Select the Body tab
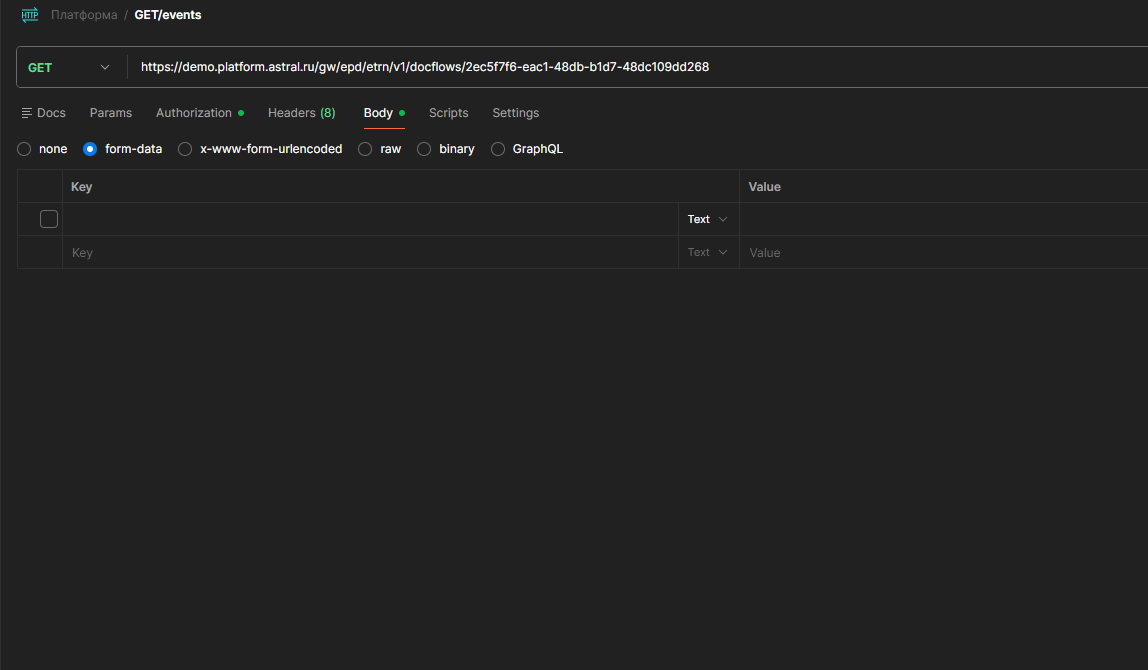The width and height of the screenshot is (1148, 670). [x=384, y=113]
